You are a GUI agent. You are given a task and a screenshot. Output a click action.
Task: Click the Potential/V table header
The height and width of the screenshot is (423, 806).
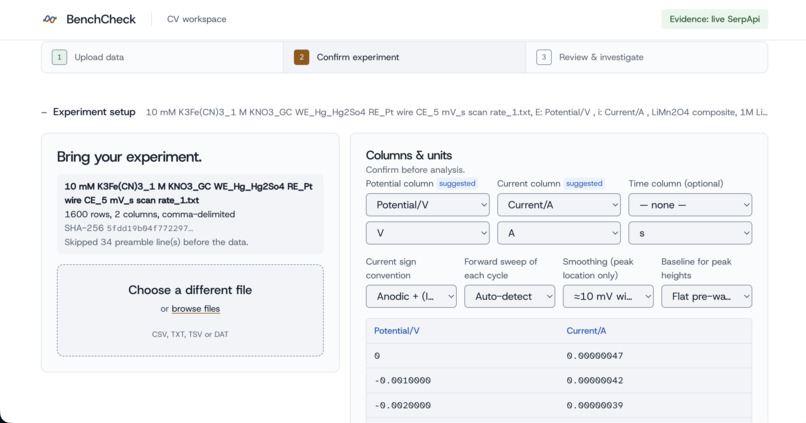(396, 331)
